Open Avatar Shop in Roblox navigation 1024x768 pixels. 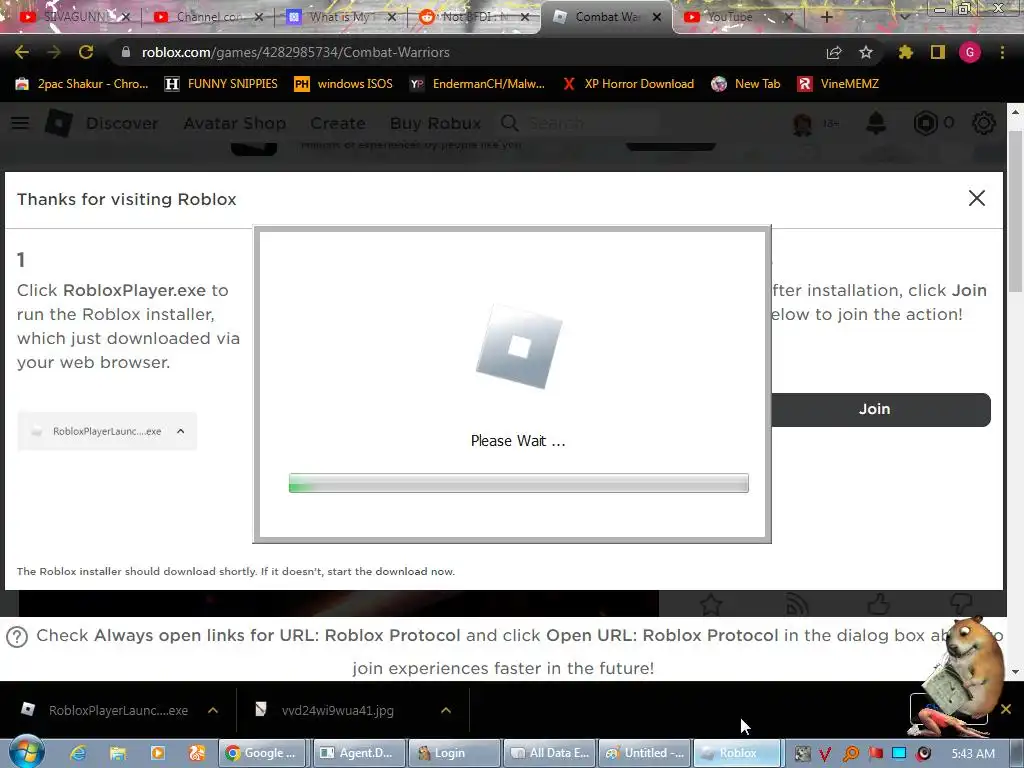[234, 123]
